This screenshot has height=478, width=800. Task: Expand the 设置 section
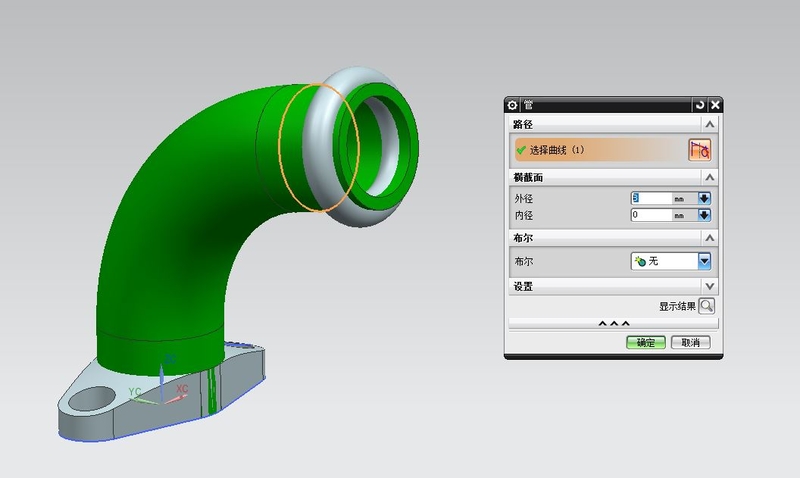tap(709, 286)
